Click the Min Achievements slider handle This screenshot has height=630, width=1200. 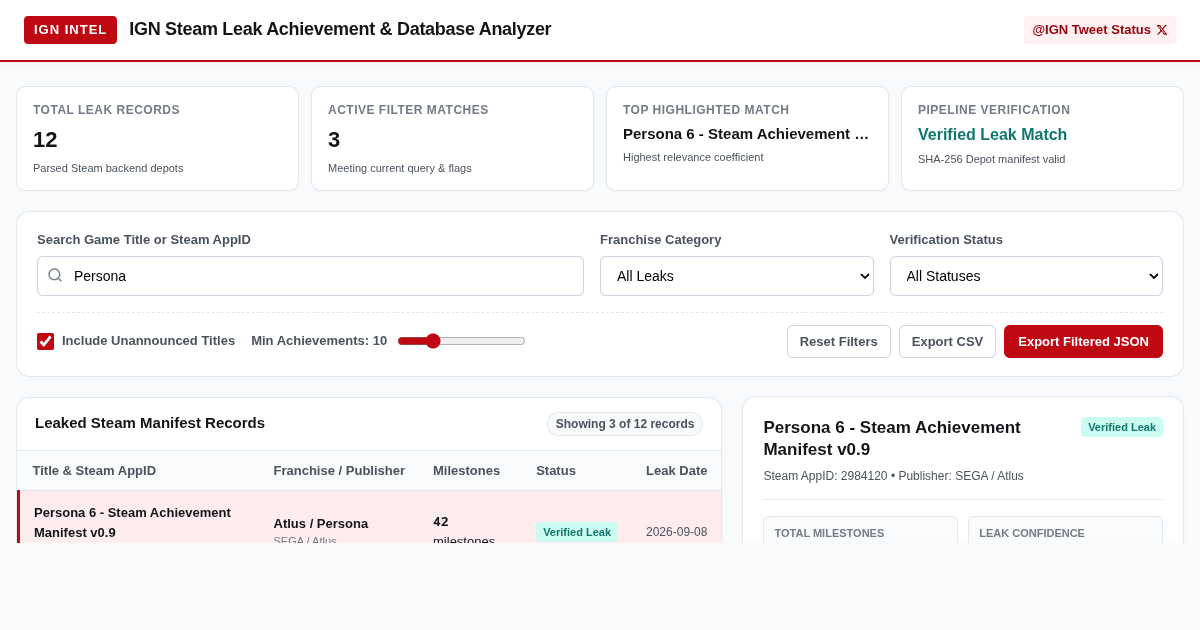coord(432,341)
